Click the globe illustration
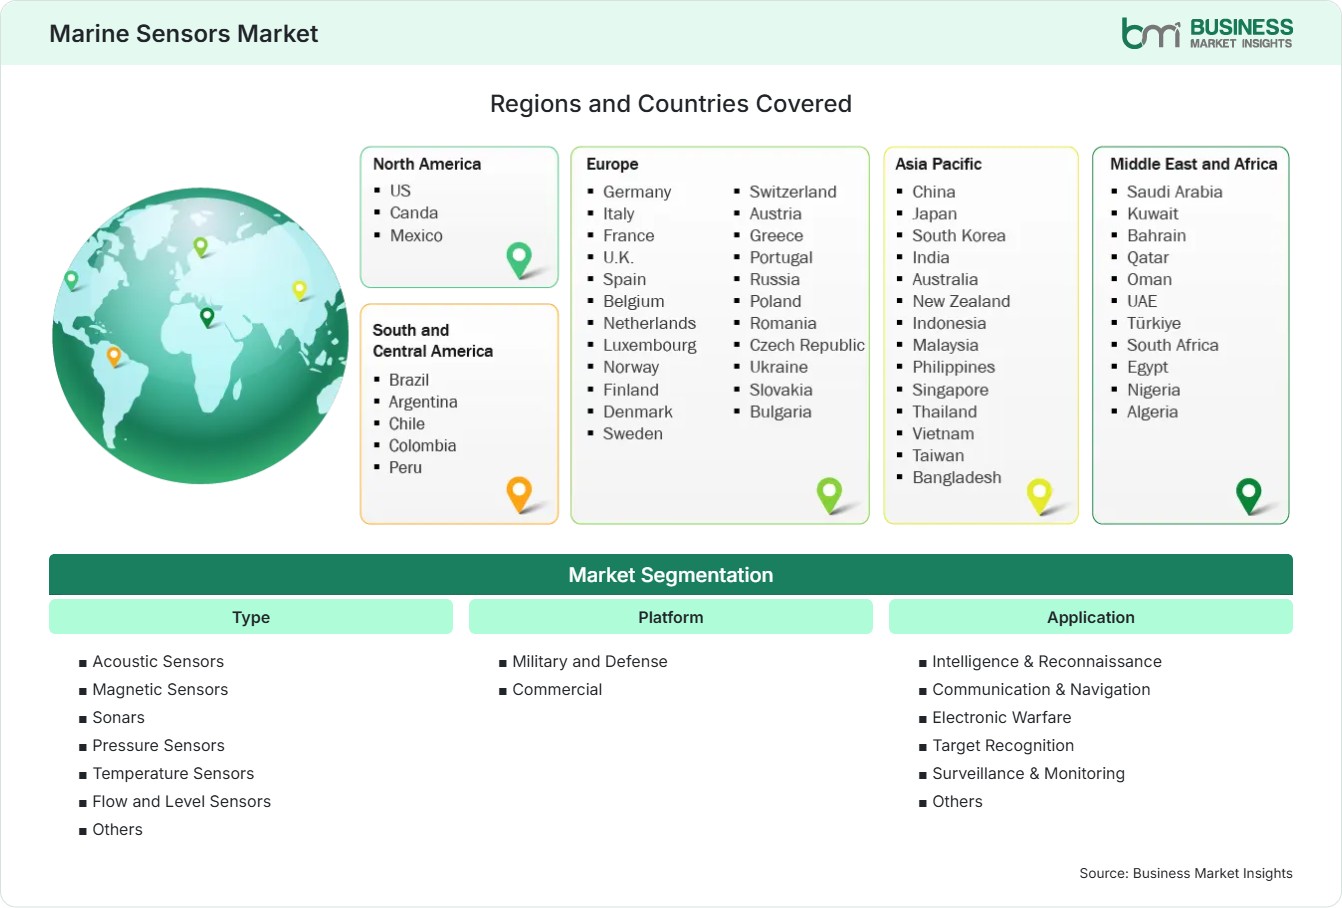This screenshot has width=1342, height=908. point(200,336)
